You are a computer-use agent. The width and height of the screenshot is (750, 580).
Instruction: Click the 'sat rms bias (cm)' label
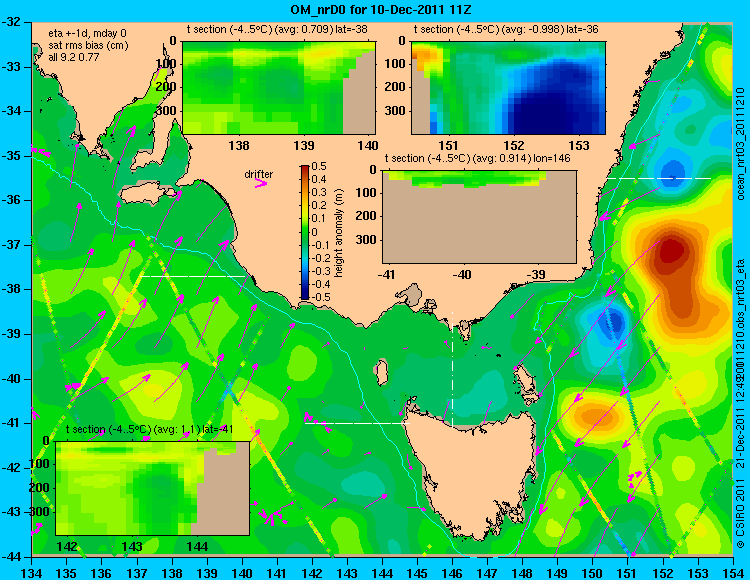click(88, 46)
